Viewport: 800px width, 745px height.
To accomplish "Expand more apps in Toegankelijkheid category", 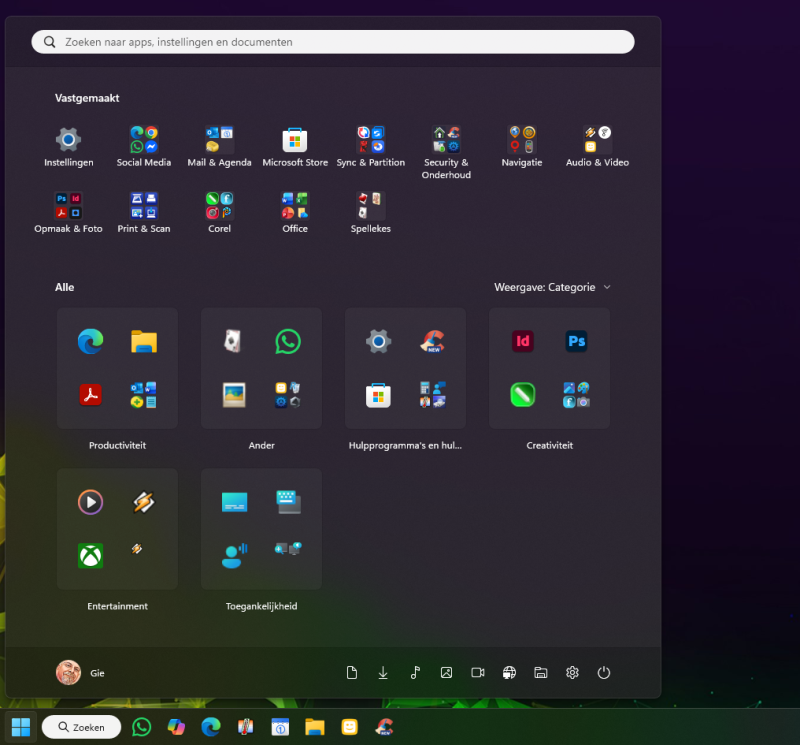I will (288, 549).
